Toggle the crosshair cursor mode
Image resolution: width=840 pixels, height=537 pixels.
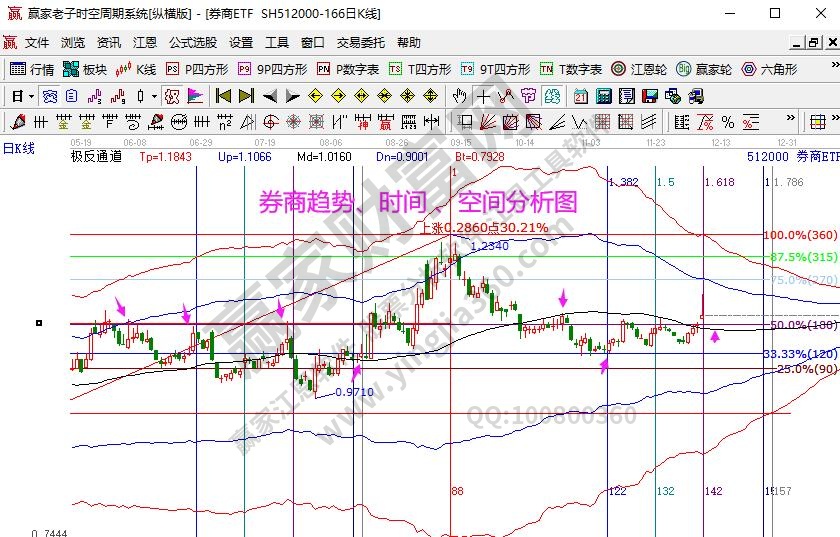(483, 96)
